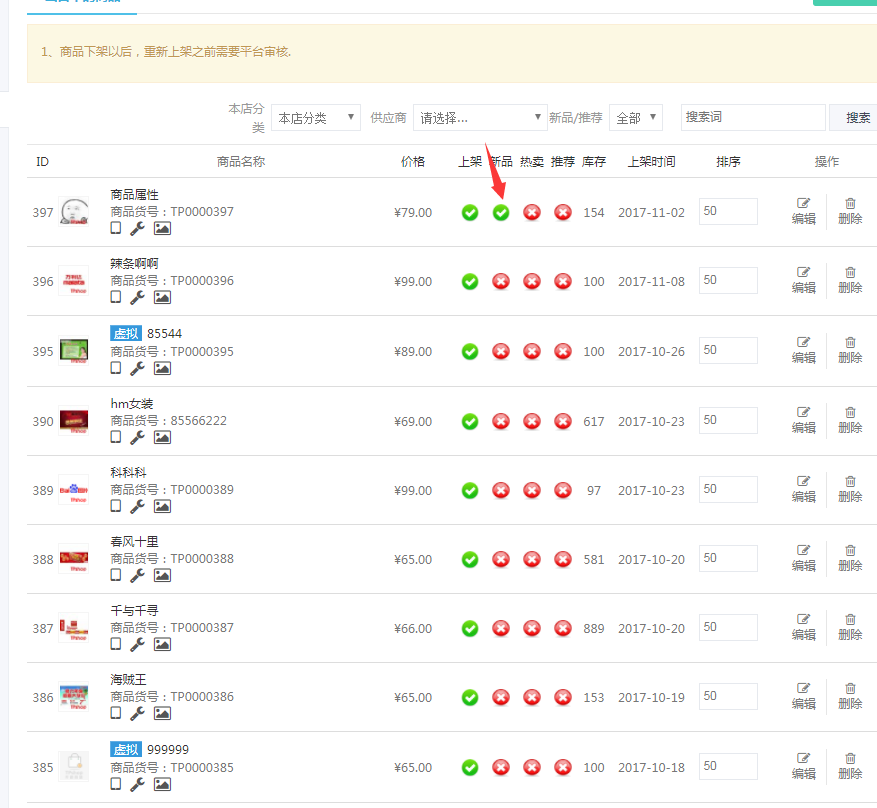Click the sort order field for product 386
877x808 pixels.
tap(727, 697)
